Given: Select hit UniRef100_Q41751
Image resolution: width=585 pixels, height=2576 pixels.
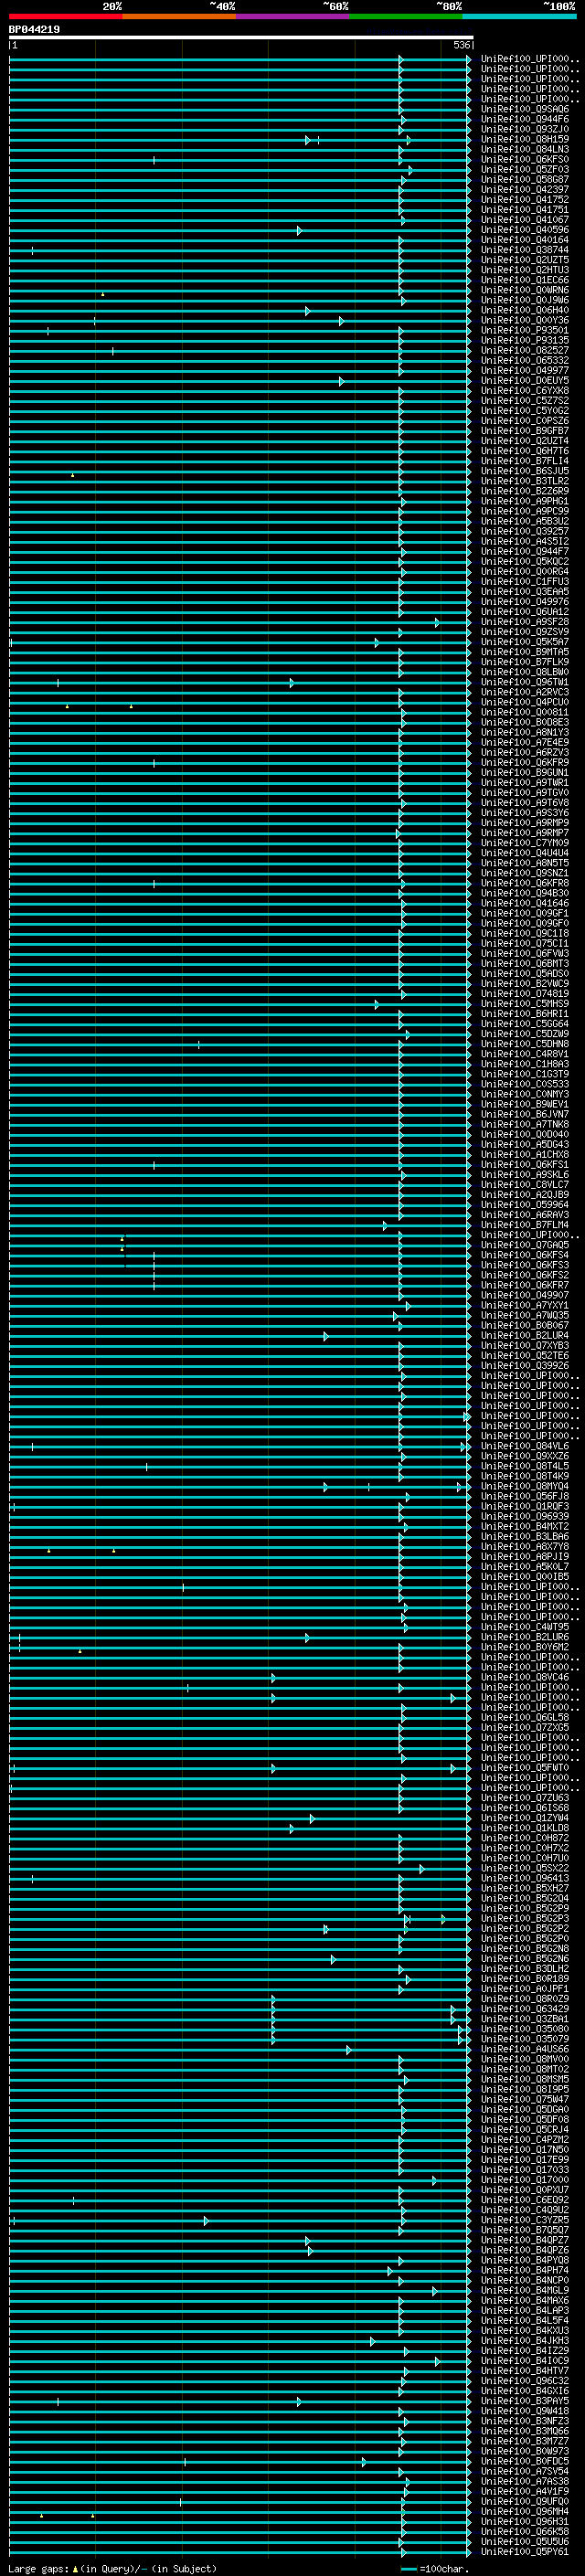Looking at the screenshot, I should pyautogui.click(x=525, y=209).
